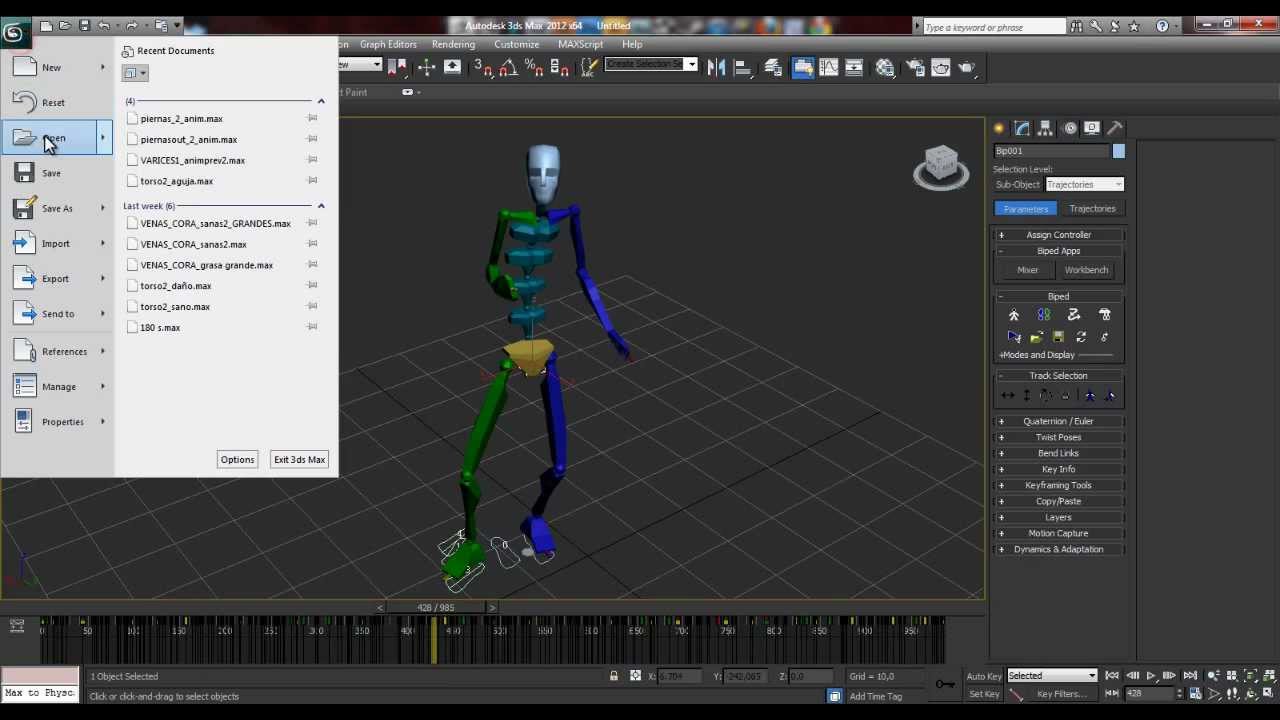Click the Bip001 object name field
This screenshot has height=720, width=1280.
pos(1051,151)
